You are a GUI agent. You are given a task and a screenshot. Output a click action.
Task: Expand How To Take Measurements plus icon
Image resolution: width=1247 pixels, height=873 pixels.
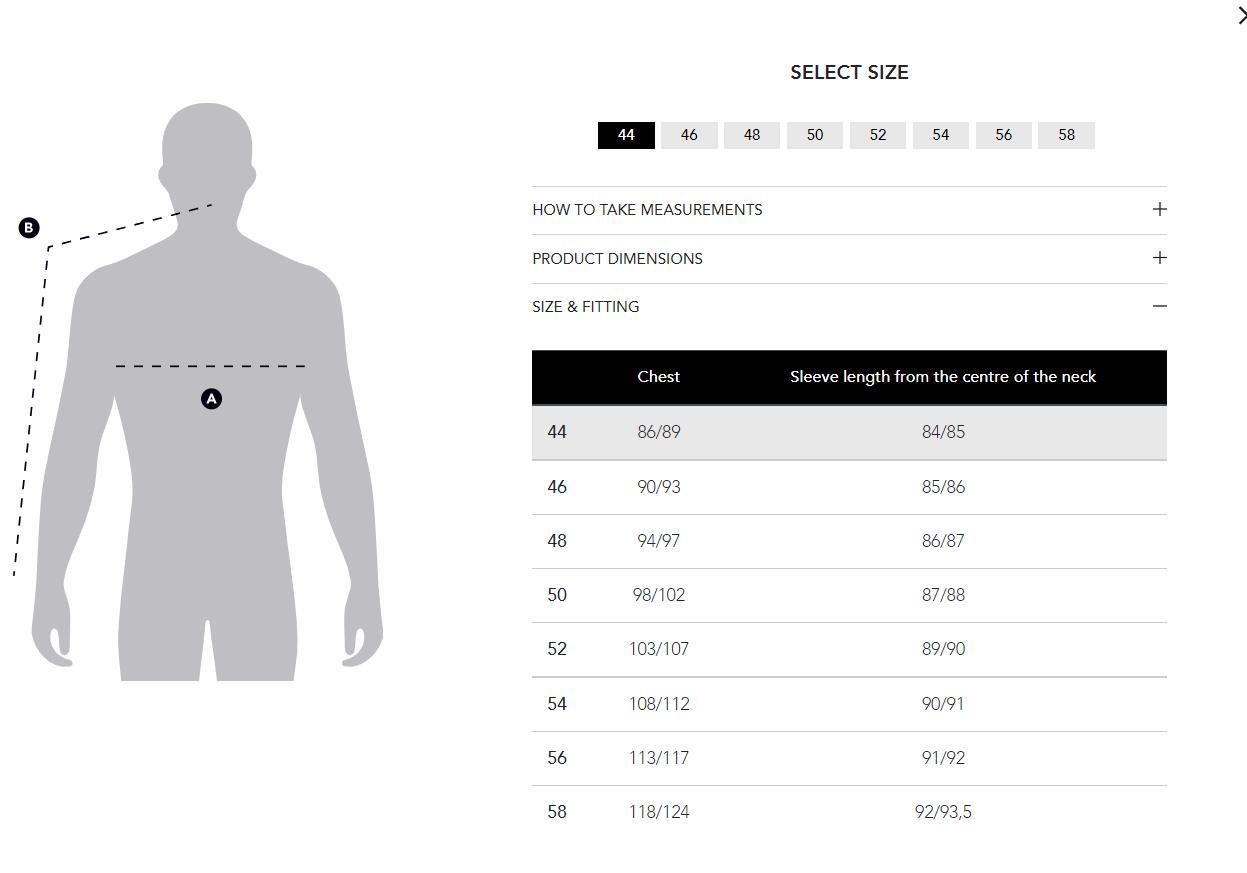pyautogui.click(x=1159, y=209)
